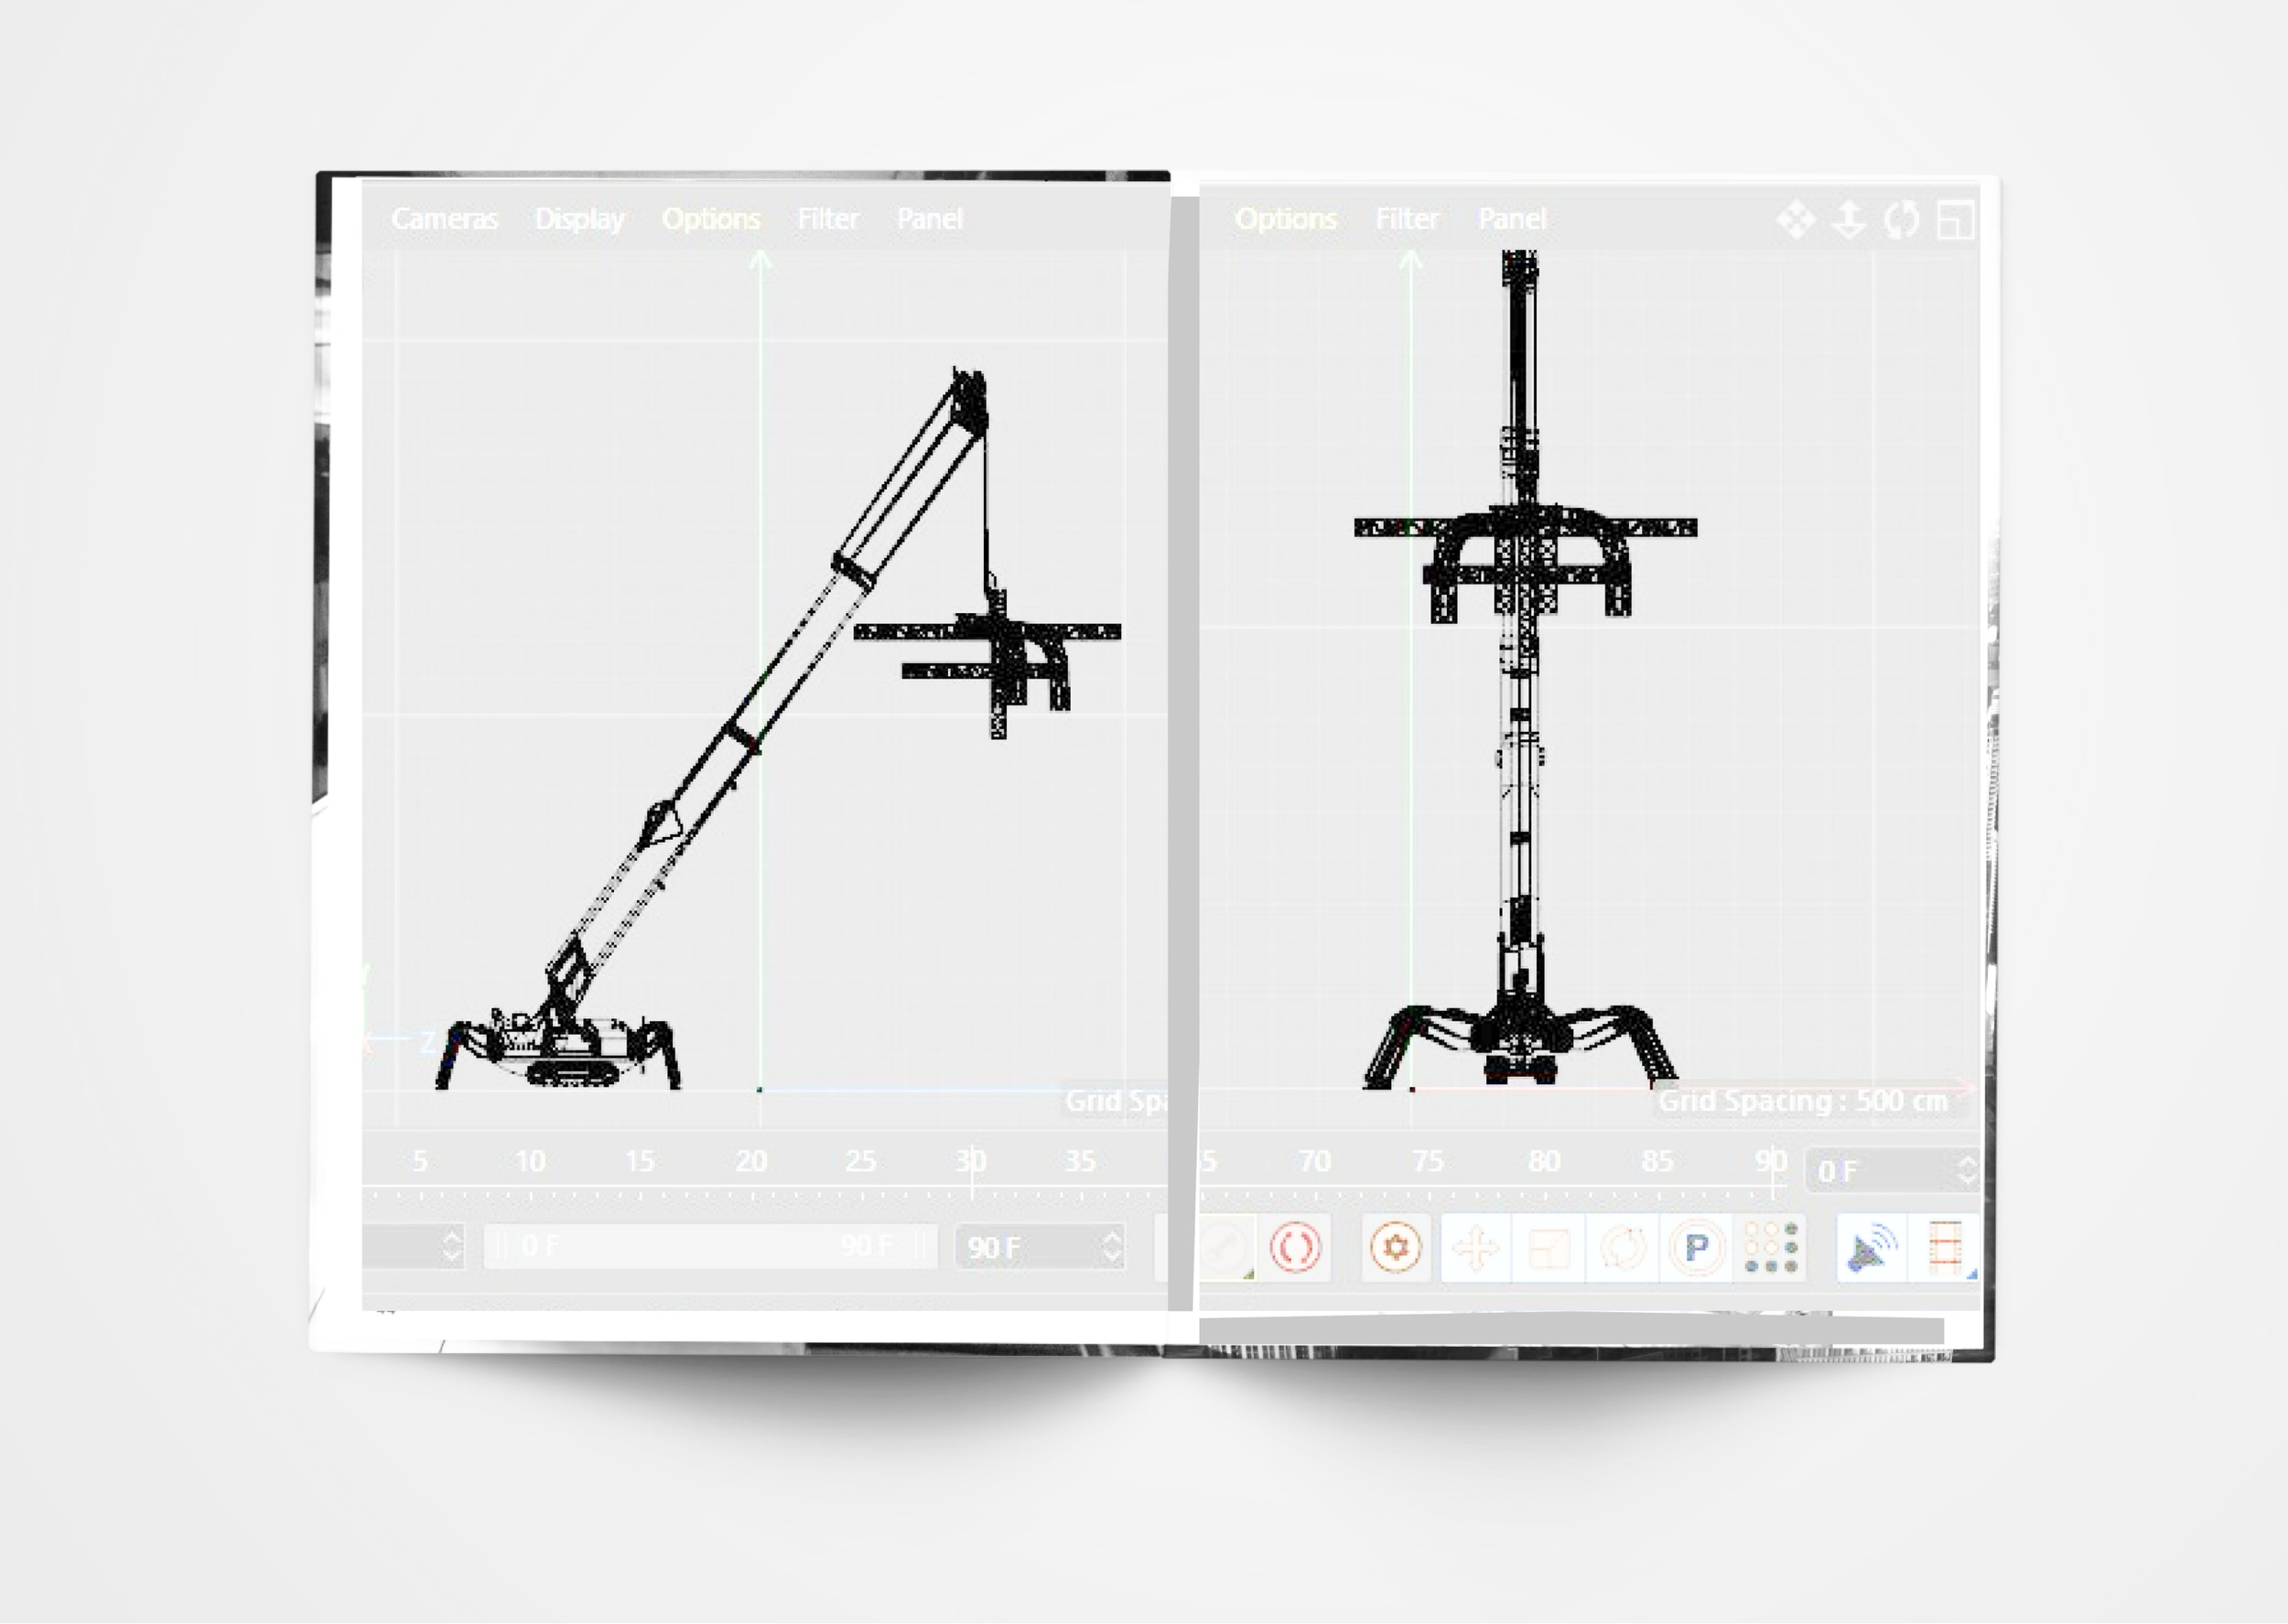
Task: Toggle the sound playback speaker icon
Action: 1871,1248
